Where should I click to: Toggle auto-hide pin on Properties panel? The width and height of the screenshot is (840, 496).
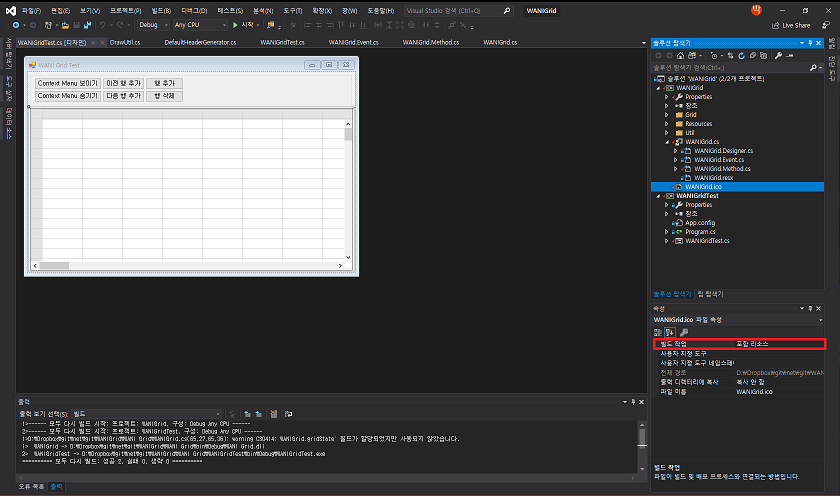click(x=810, y=309)
